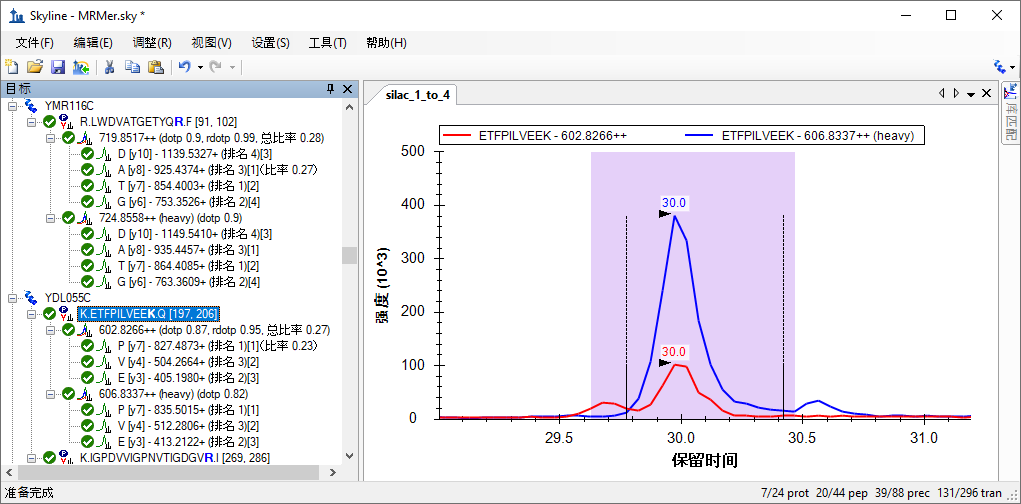Click green check on P [y7] - 827.4873+
Image resolution: width=1021 pixels, height=504 pixels.
87,346
